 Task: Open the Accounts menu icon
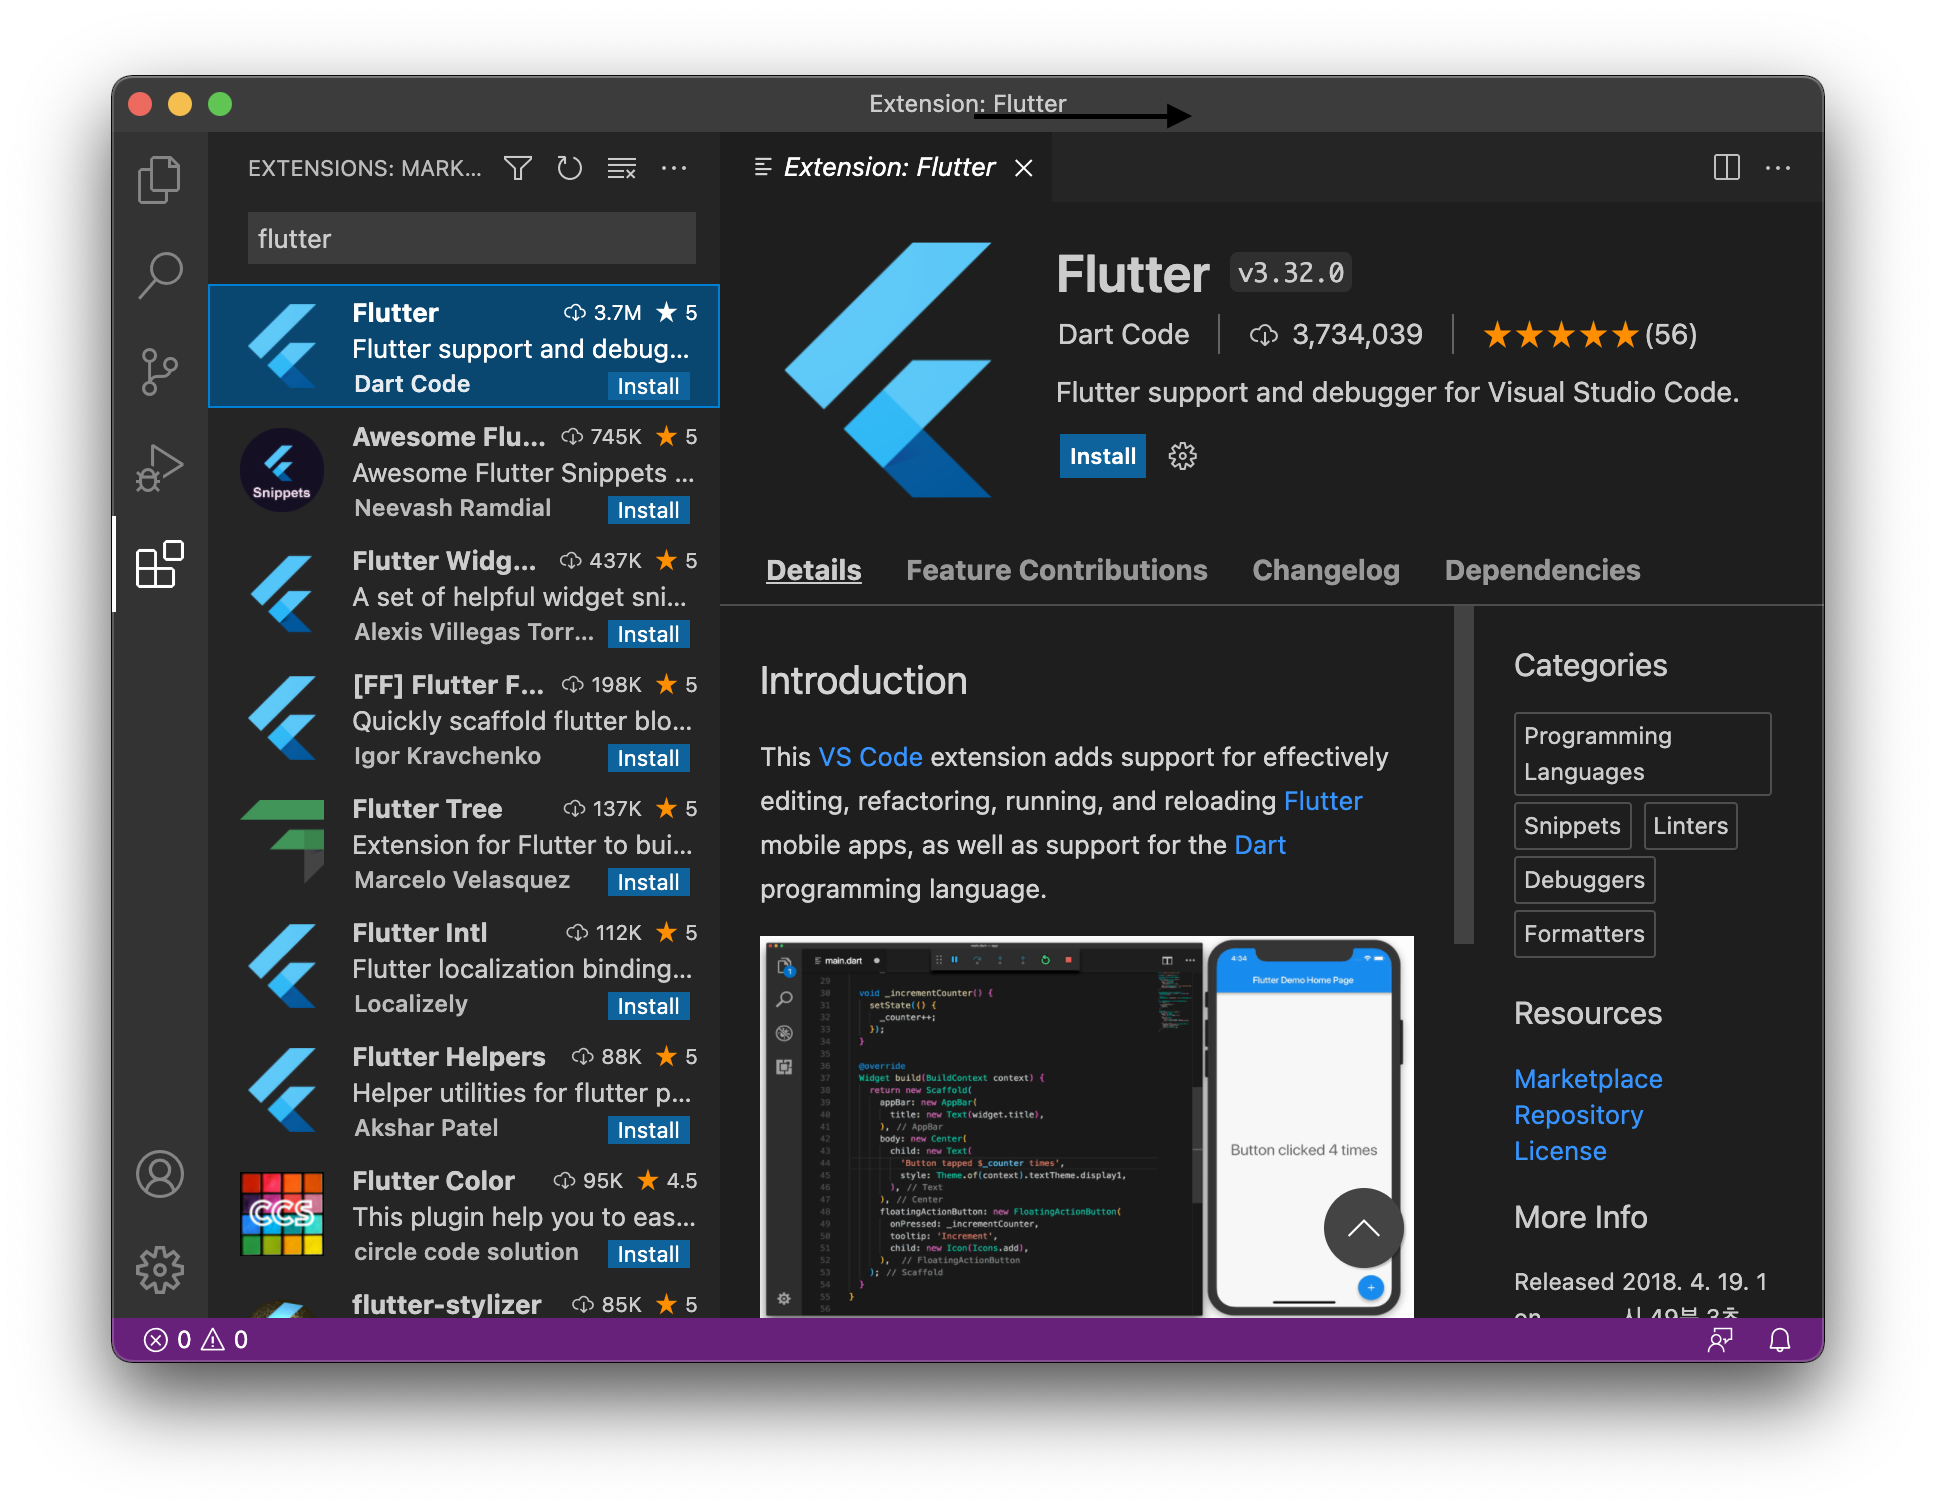coord(159,1174)
